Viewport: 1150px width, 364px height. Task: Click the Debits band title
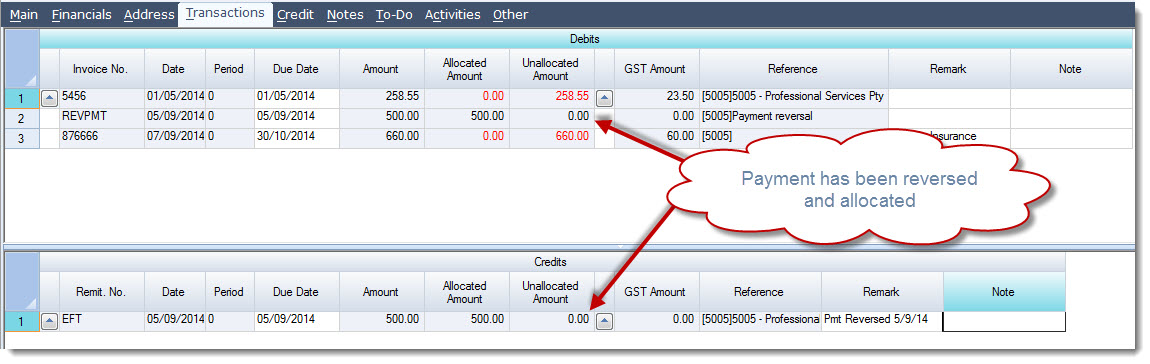pos(585,39)
